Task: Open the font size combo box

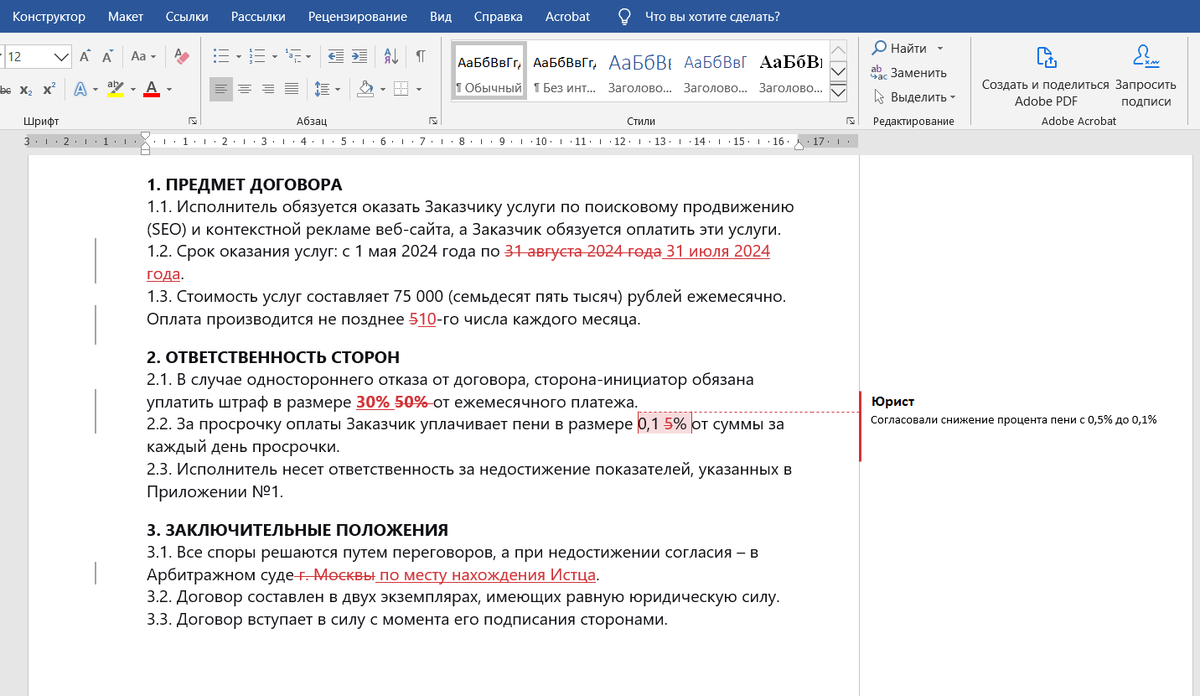Action: pos(36,56)
